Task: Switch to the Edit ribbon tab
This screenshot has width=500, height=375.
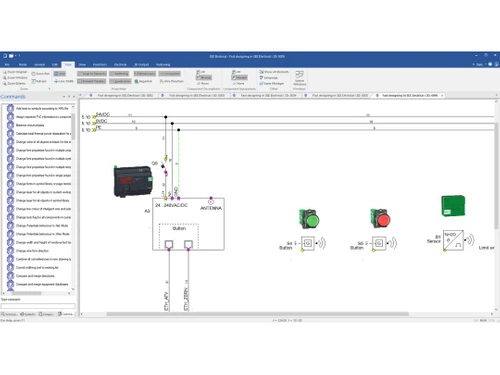Action: pos(55,65)
